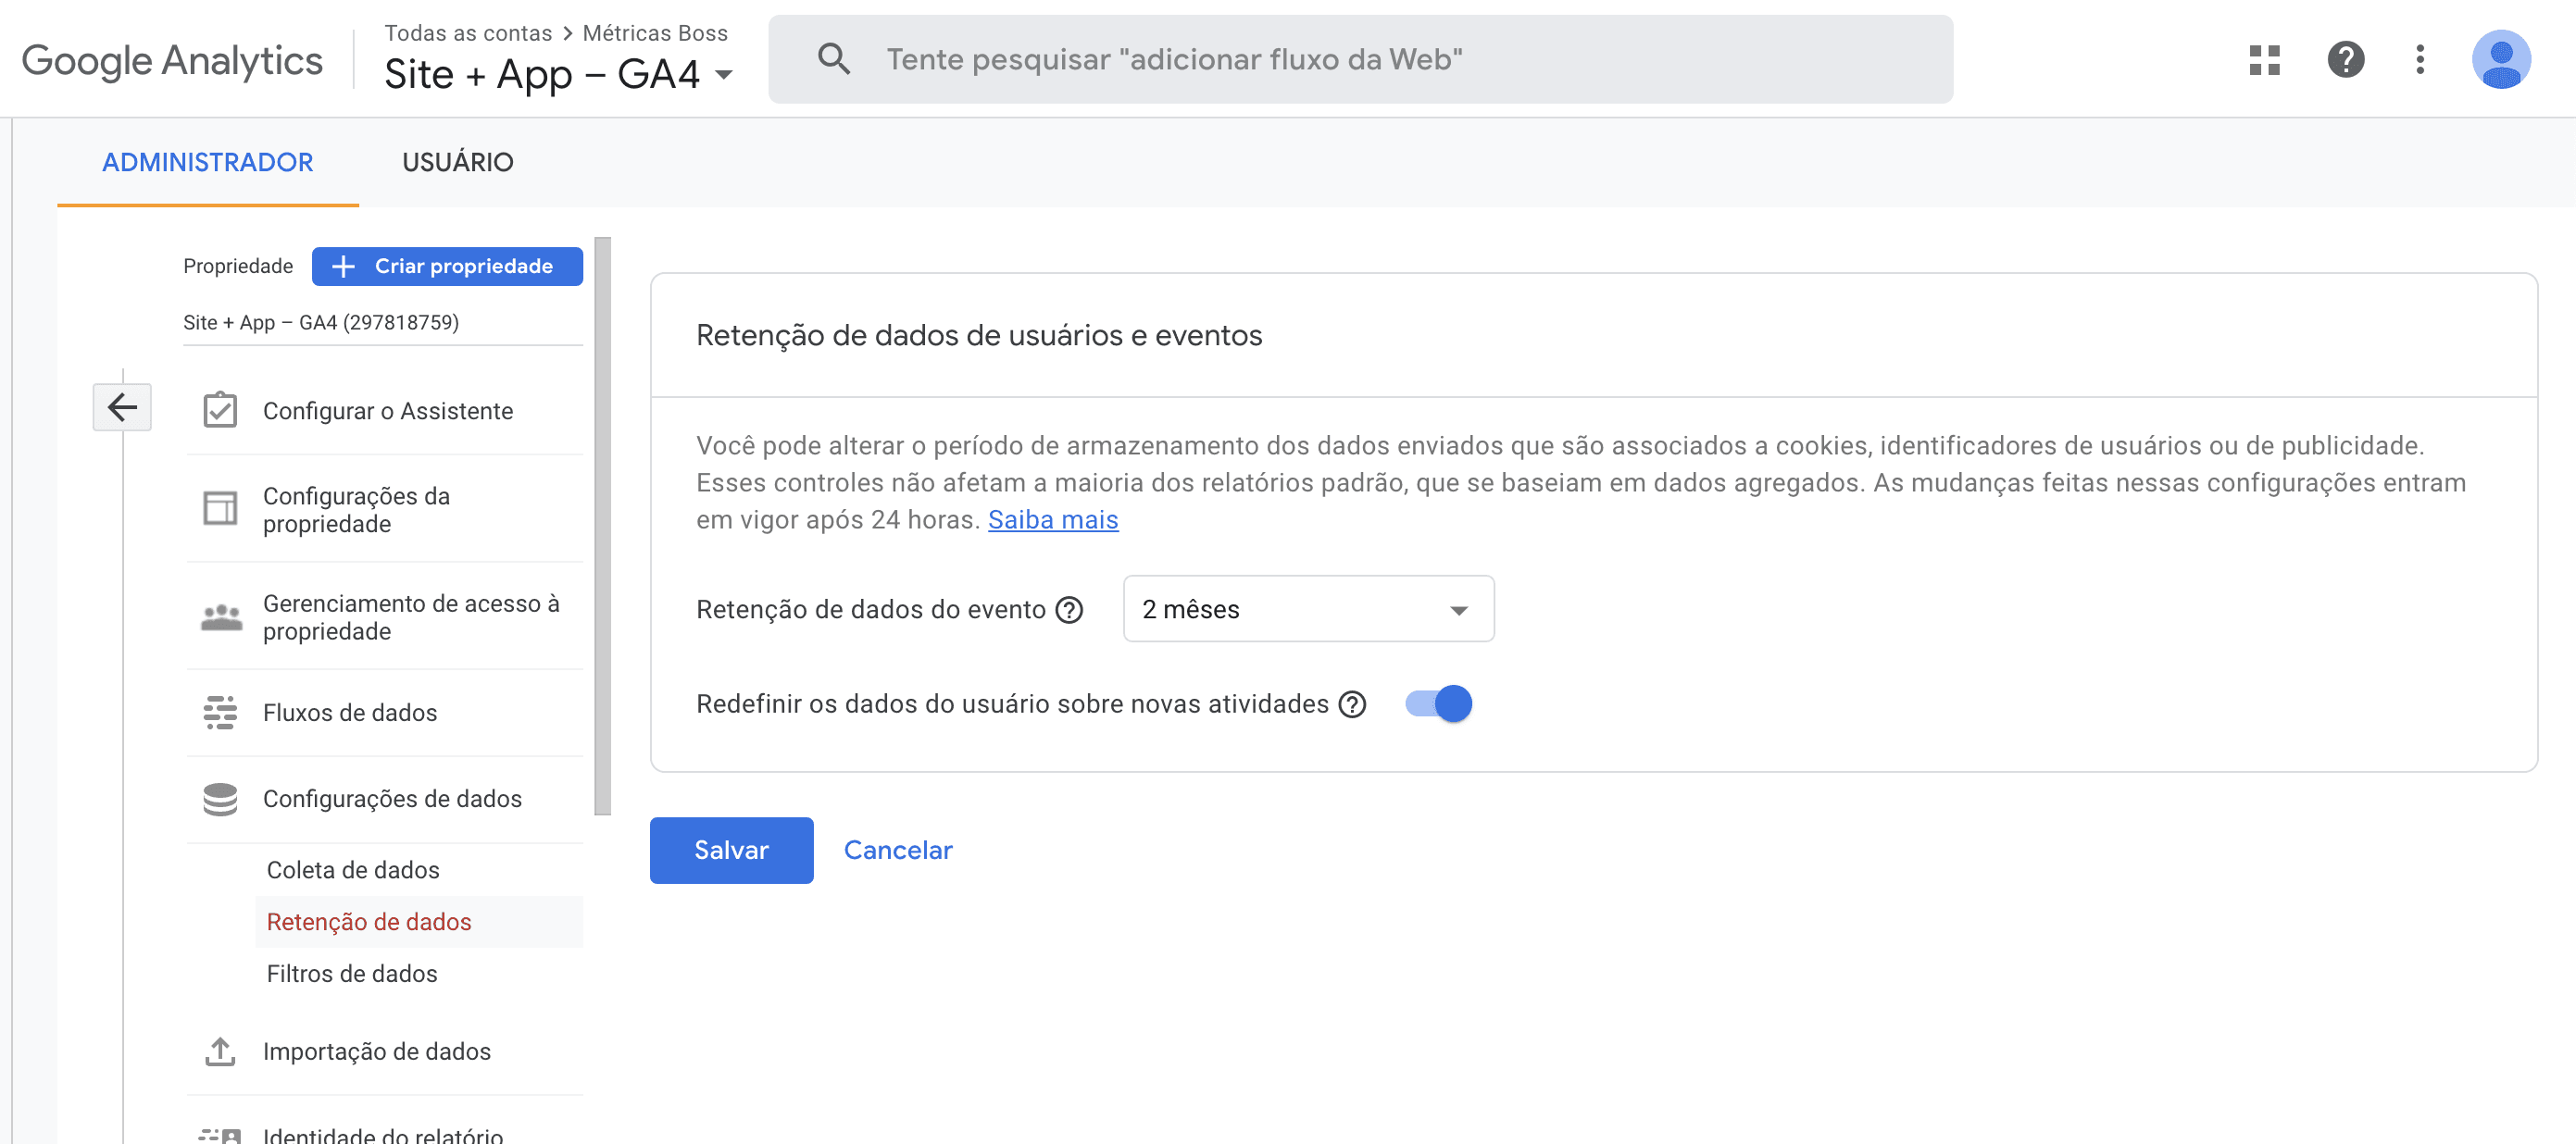Select Filtros de dados in the sidebar
The image size is (2576, 1144).
(351, 972)
